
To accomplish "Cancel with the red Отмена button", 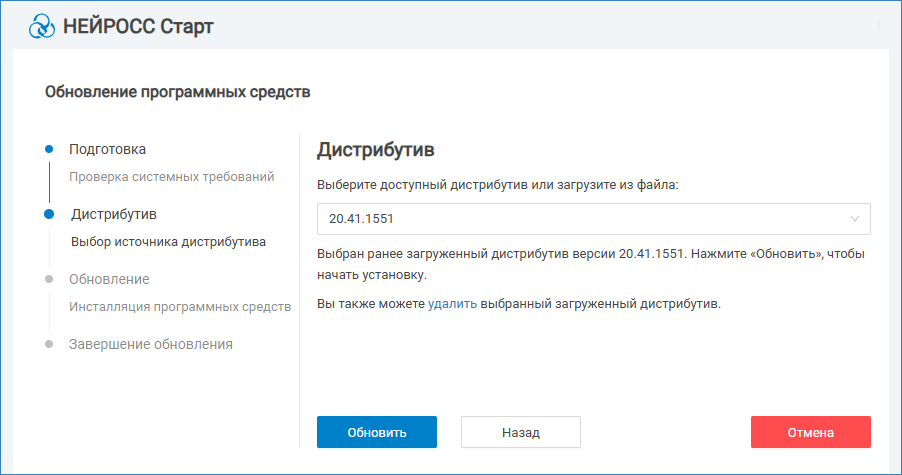I will (810, 433).
